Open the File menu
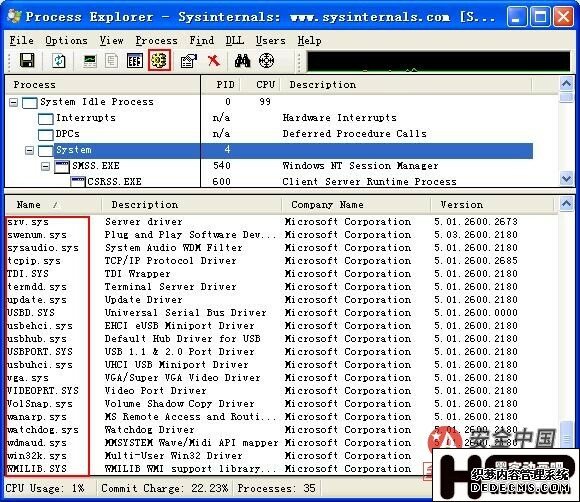The height and width of the screenshot is (502, 580). 21,40
